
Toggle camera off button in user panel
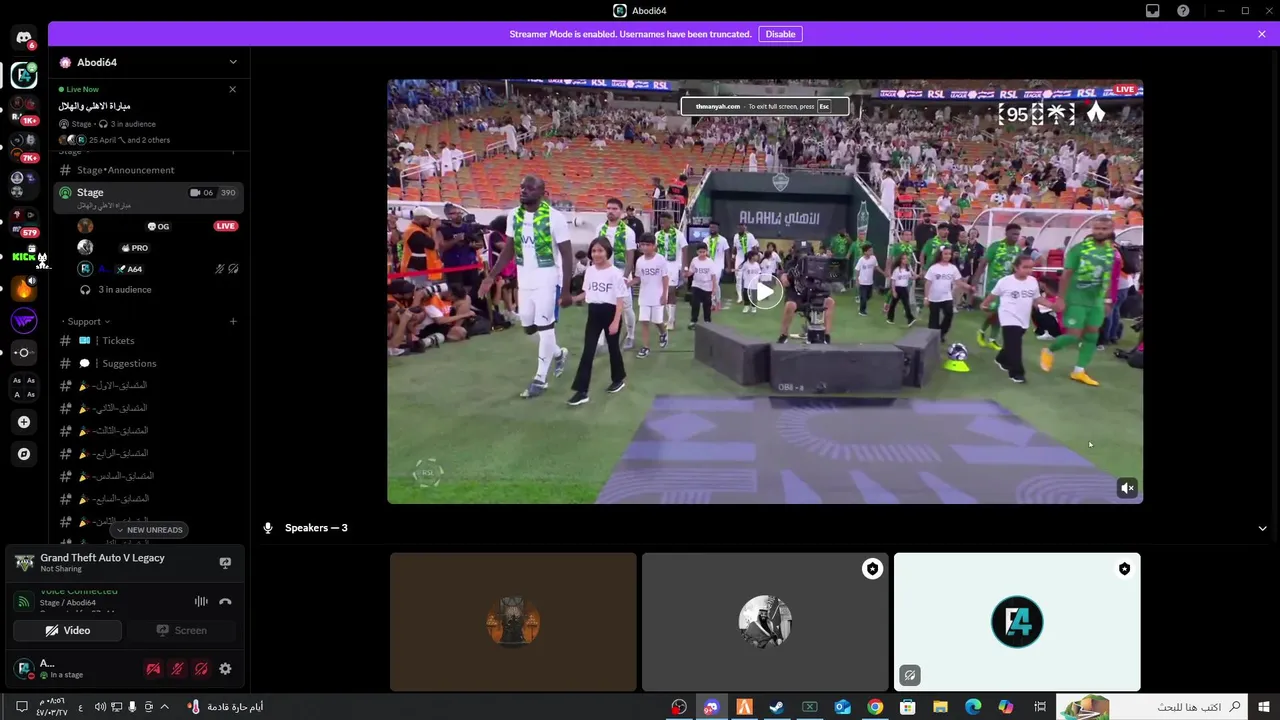pos(153,669)
